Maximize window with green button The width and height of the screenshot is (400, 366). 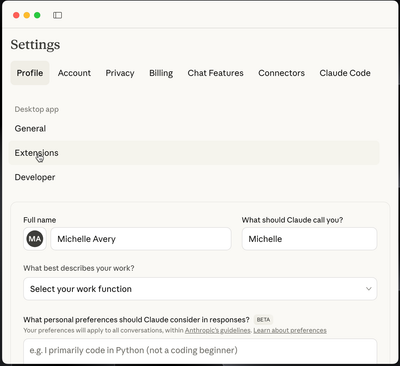pos(37,15)
